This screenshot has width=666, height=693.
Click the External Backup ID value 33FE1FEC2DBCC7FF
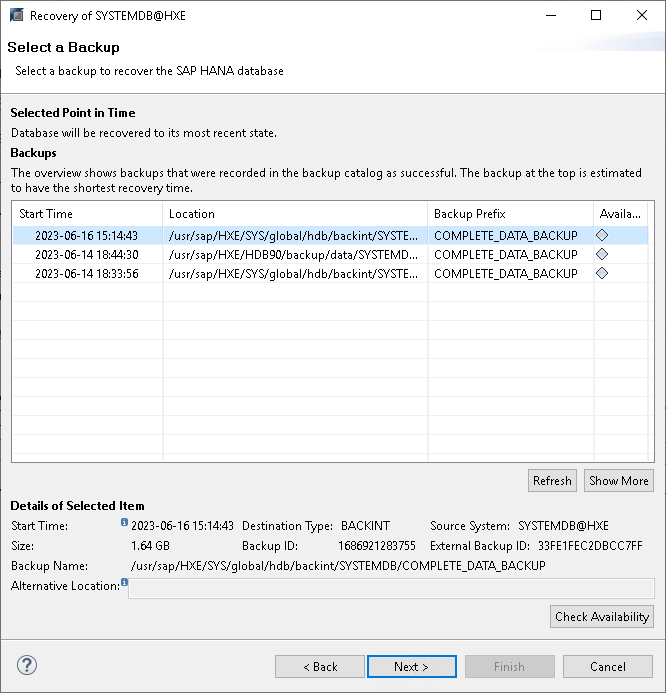[590, 546]
